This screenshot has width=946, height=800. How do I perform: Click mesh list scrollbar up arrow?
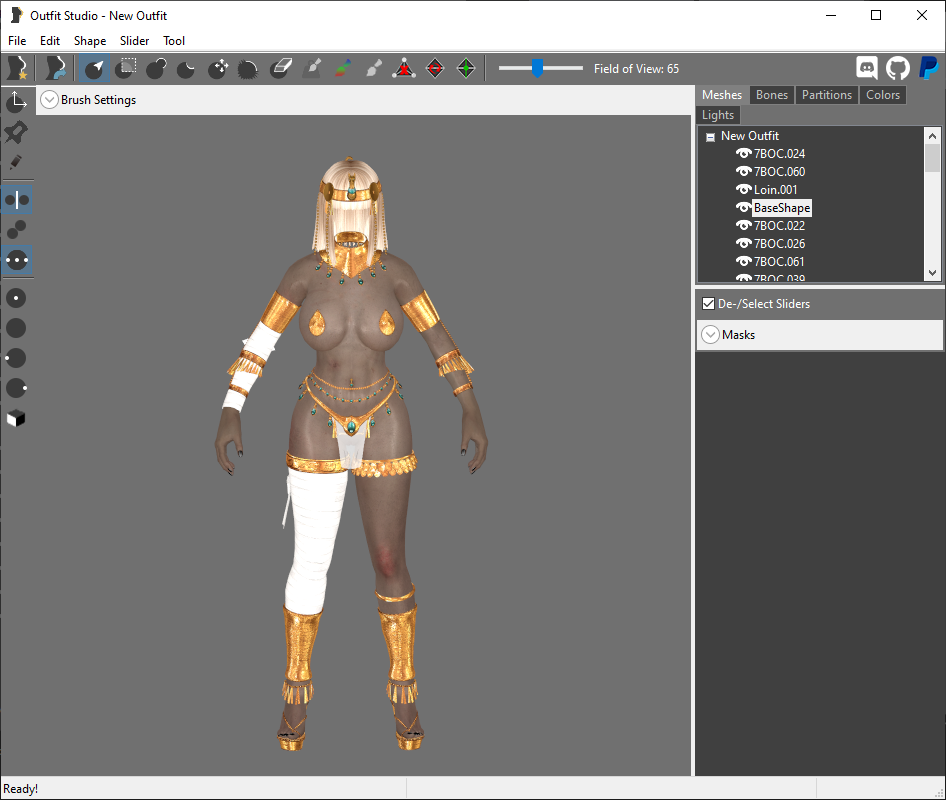[x=933, y=136]
